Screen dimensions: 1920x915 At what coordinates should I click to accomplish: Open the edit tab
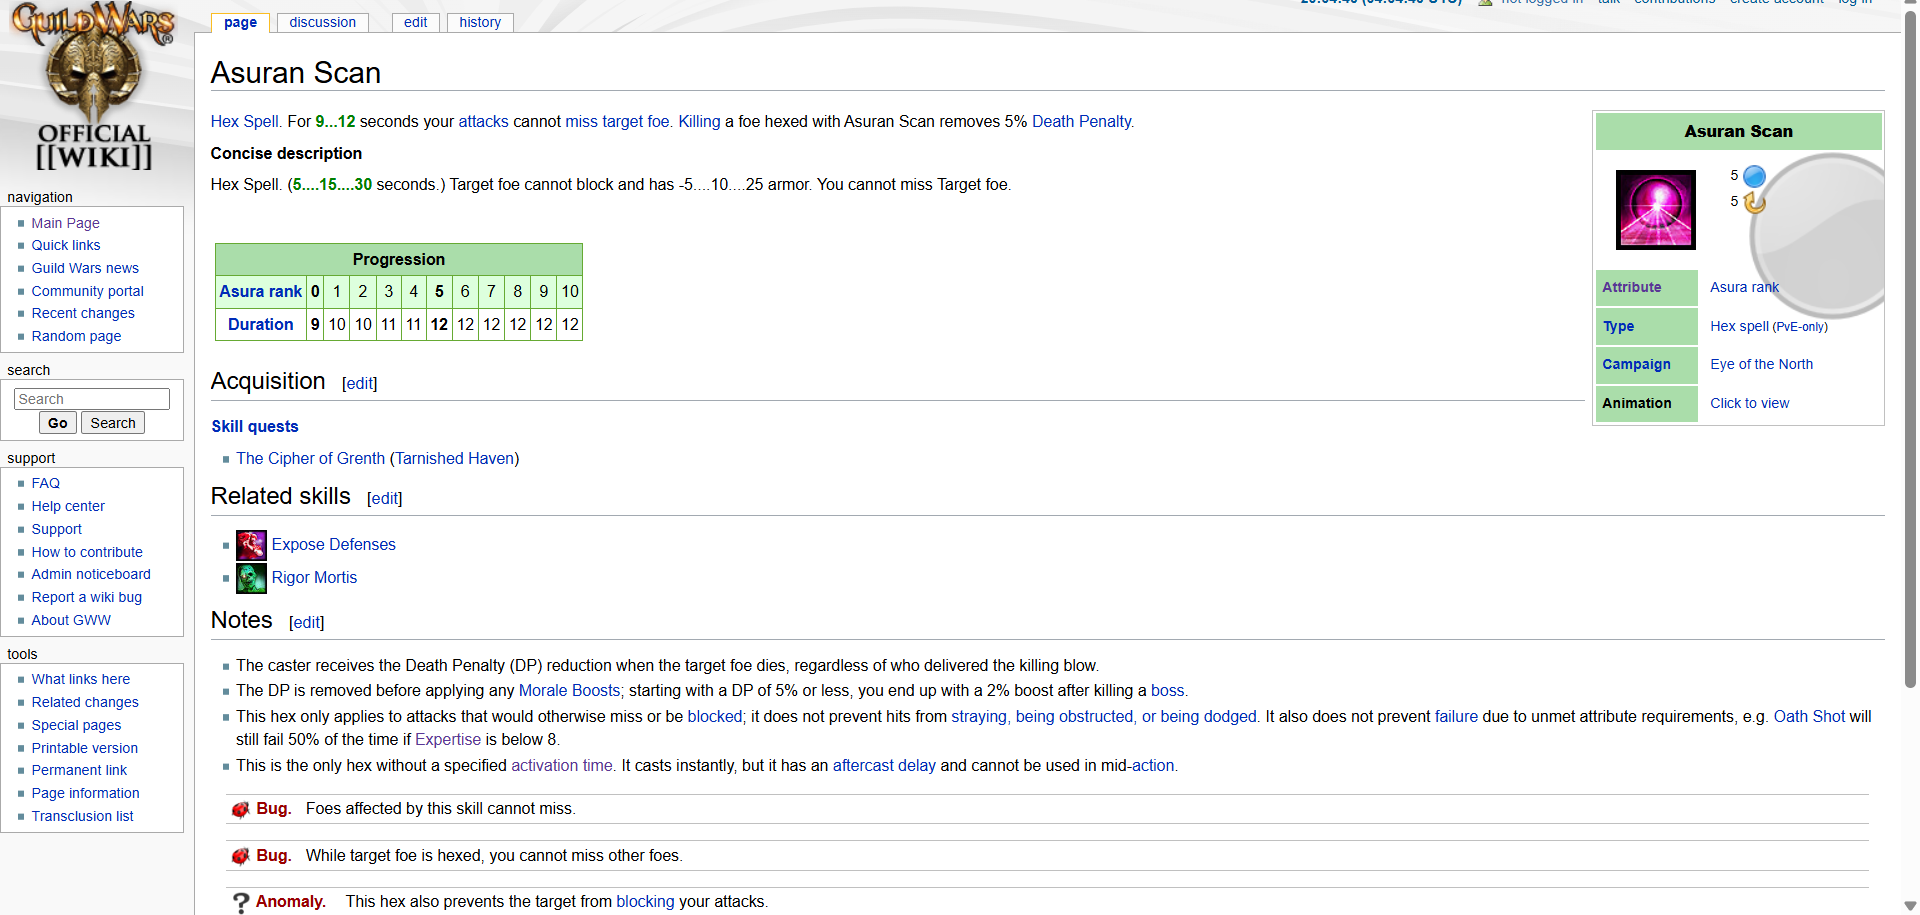pyautogui.click(x=416, y=22)
